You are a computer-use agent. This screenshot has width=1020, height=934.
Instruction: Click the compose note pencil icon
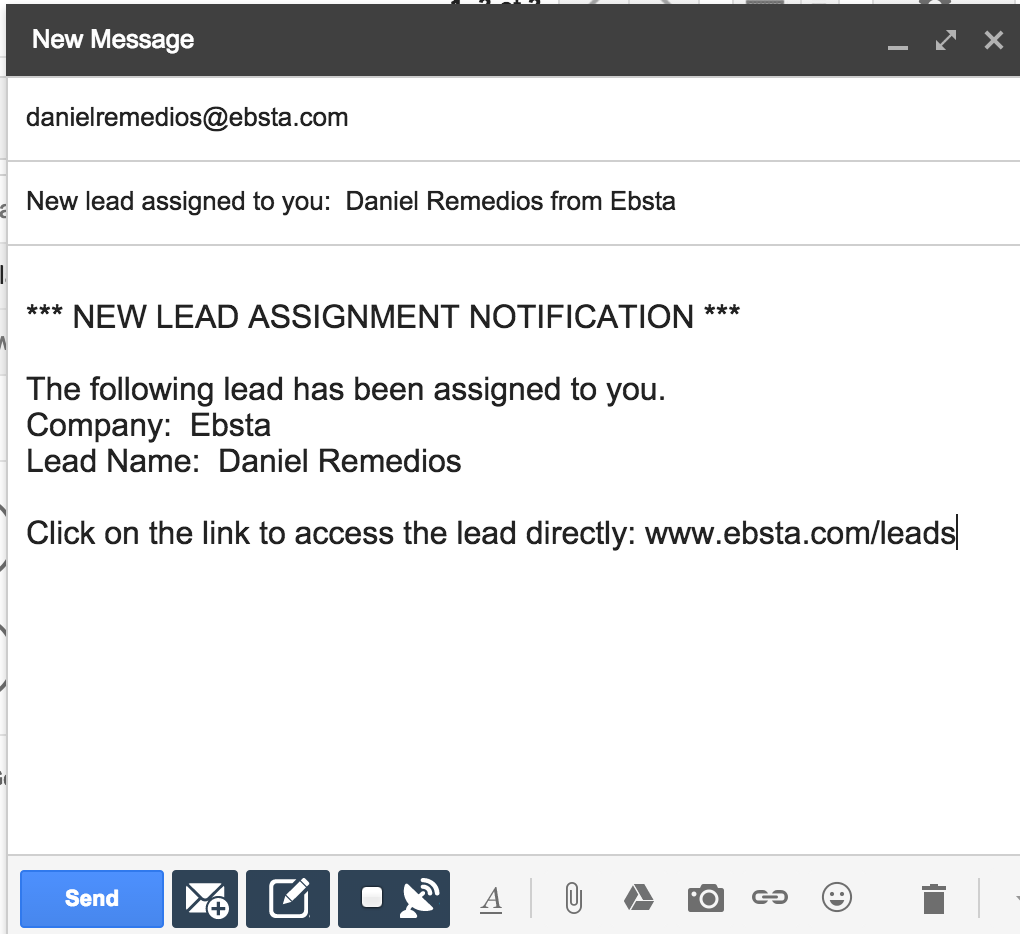coord(287,898)
